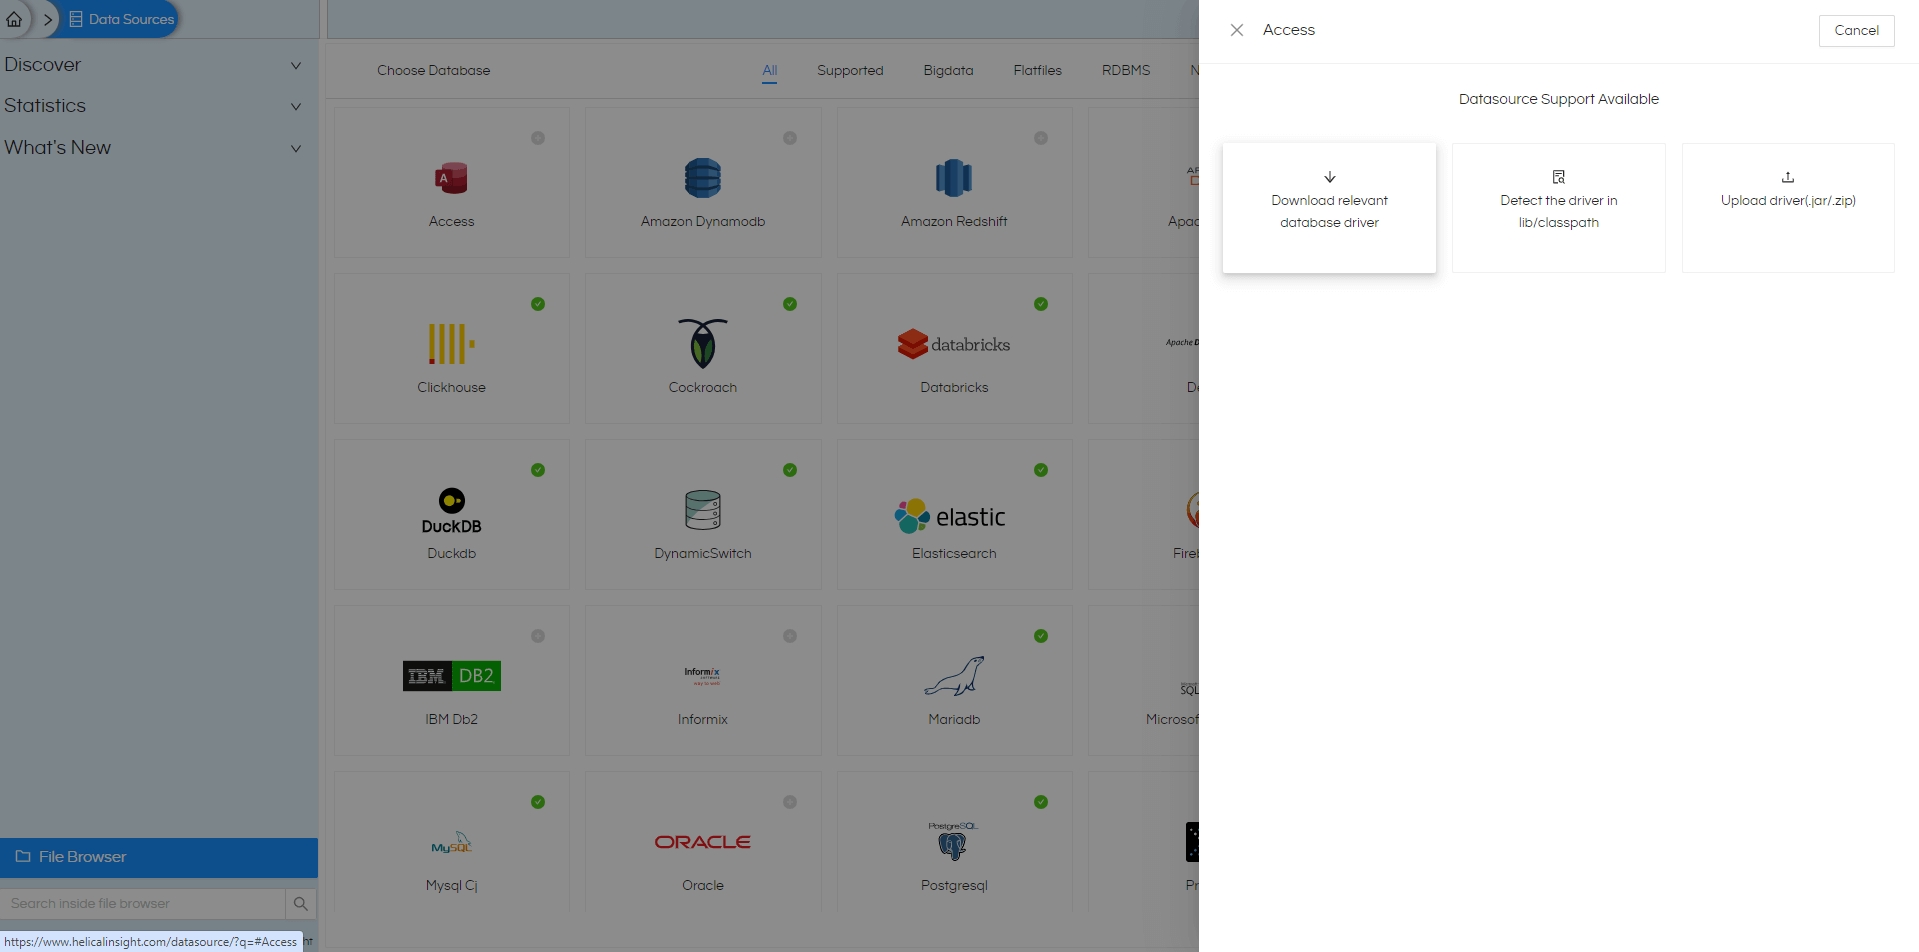Expand the Statistics section
The width and height of the screenshot is (1919, 952).
coord(152,106)
